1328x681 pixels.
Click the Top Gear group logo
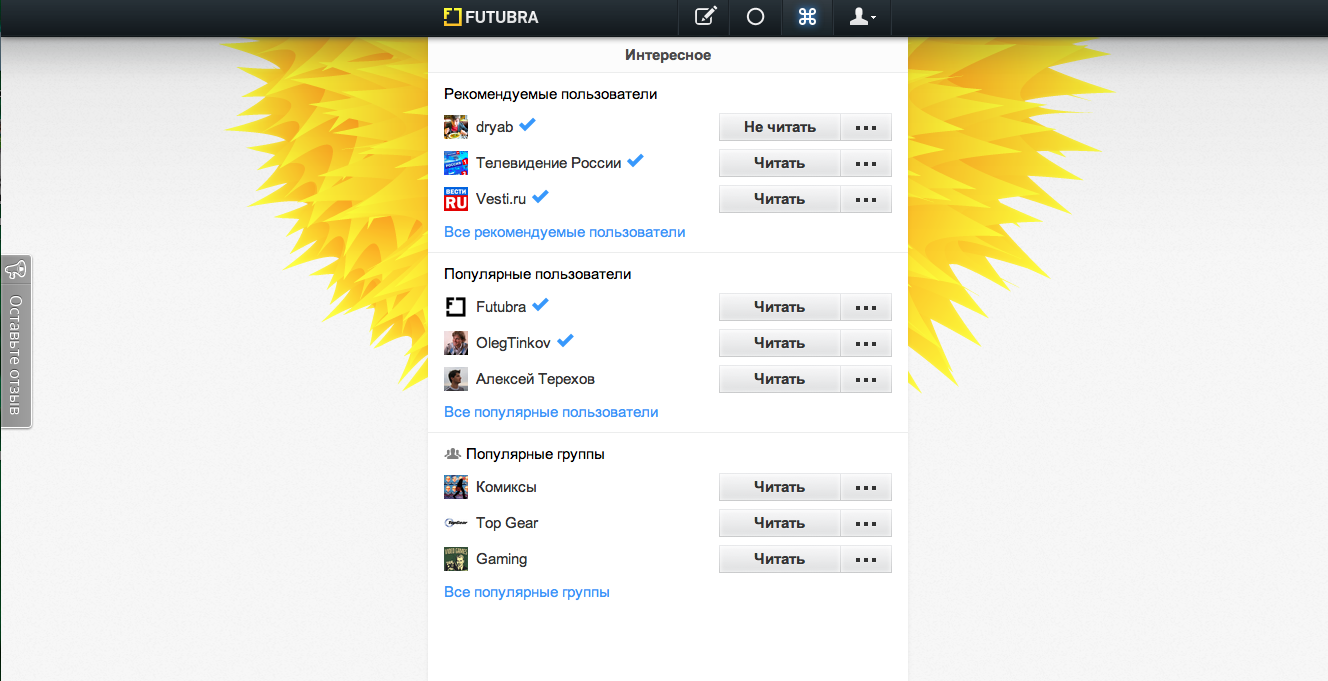pos(456,523)
